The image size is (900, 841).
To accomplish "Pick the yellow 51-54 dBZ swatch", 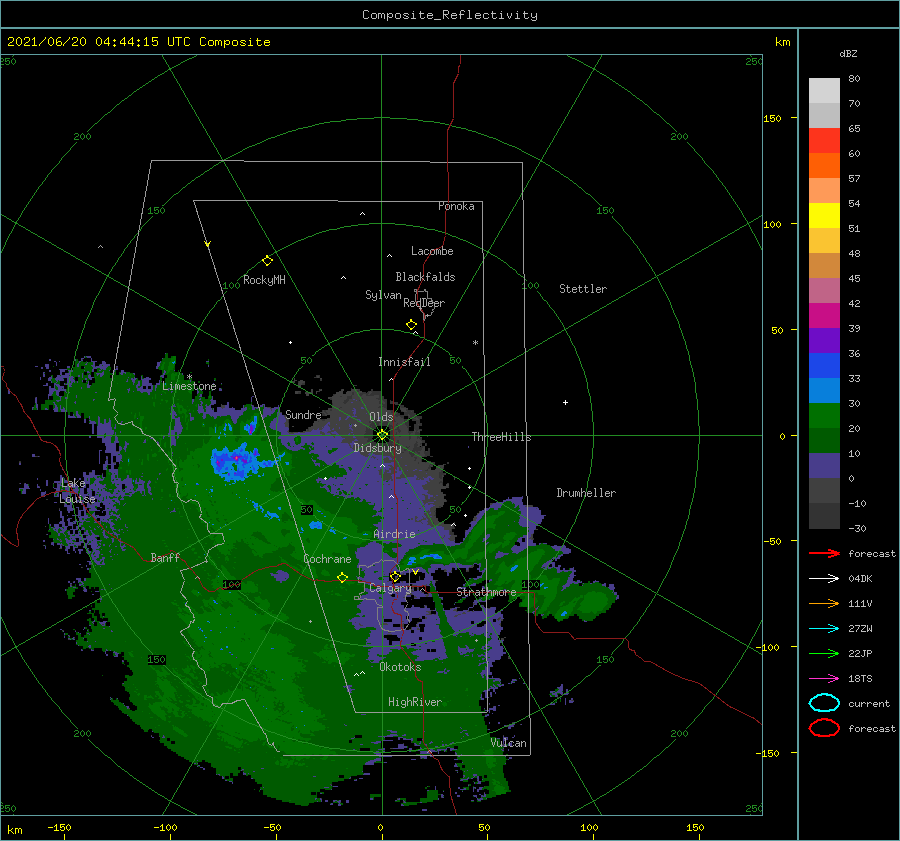I will pyautogui.click(x=824, y=216).
